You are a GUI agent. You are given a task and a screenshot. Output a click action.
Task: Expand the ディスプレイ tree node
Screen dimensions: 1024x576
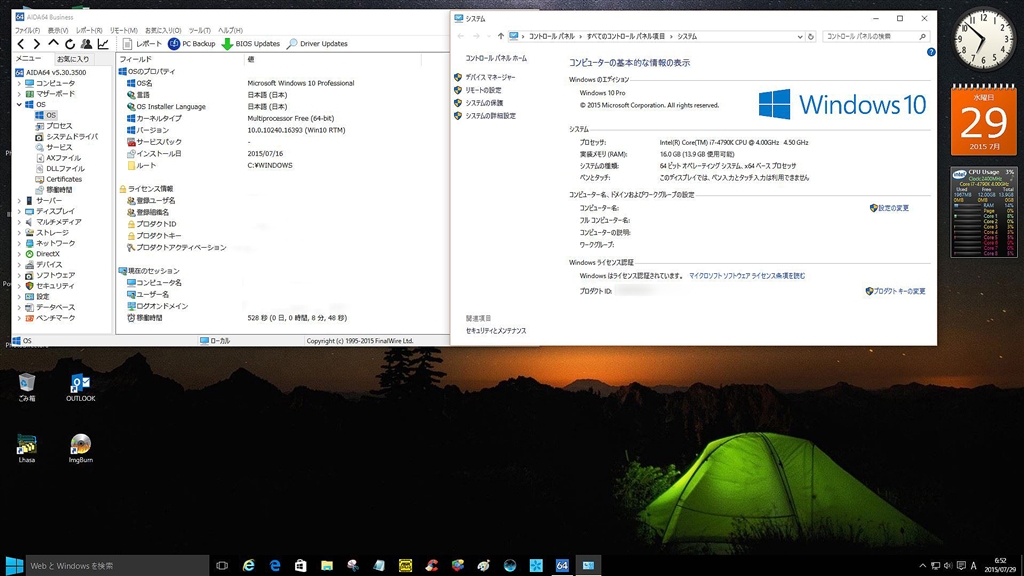coord(19,212)
